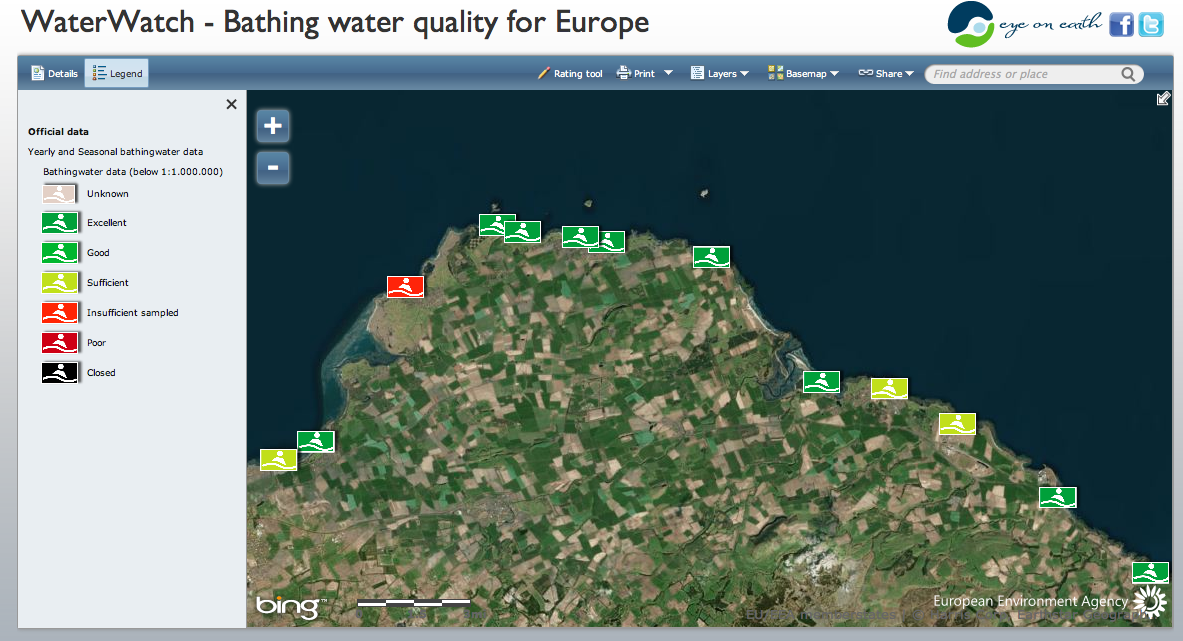Zoom in with the plus button
The image size is (1183, 641).
pos(273,126)
